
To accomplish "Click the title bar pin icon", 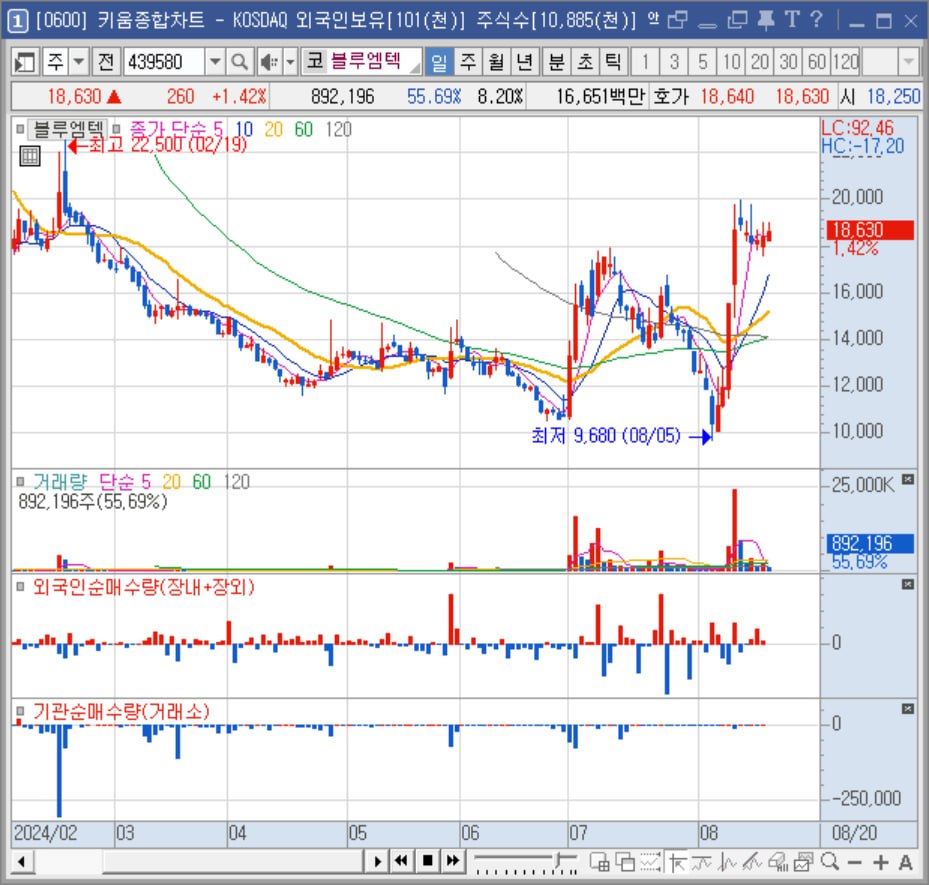I will click(766, 21).
